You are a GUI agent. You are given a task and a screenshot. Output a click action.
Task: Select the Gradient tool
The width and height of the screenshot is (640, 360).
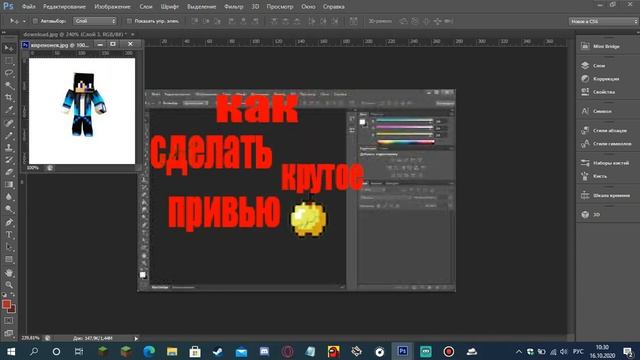pos(9,184)
